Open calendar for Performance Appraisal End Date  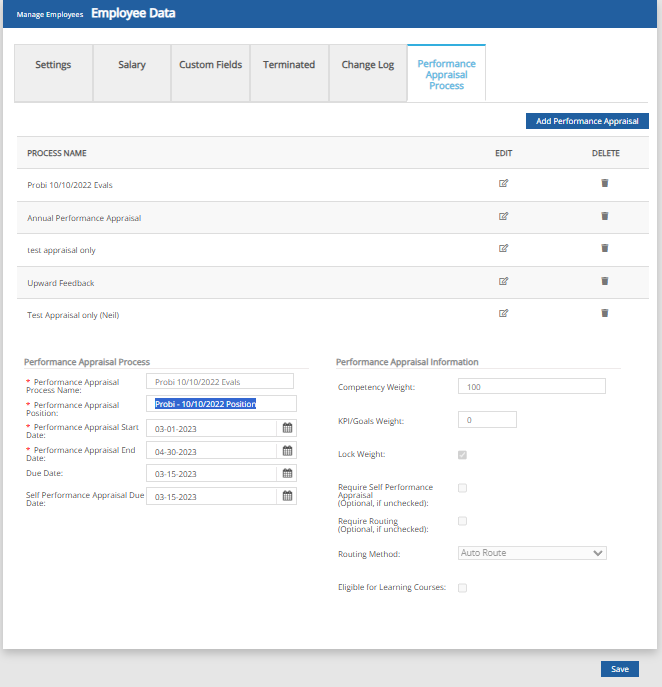pos(287,451)
